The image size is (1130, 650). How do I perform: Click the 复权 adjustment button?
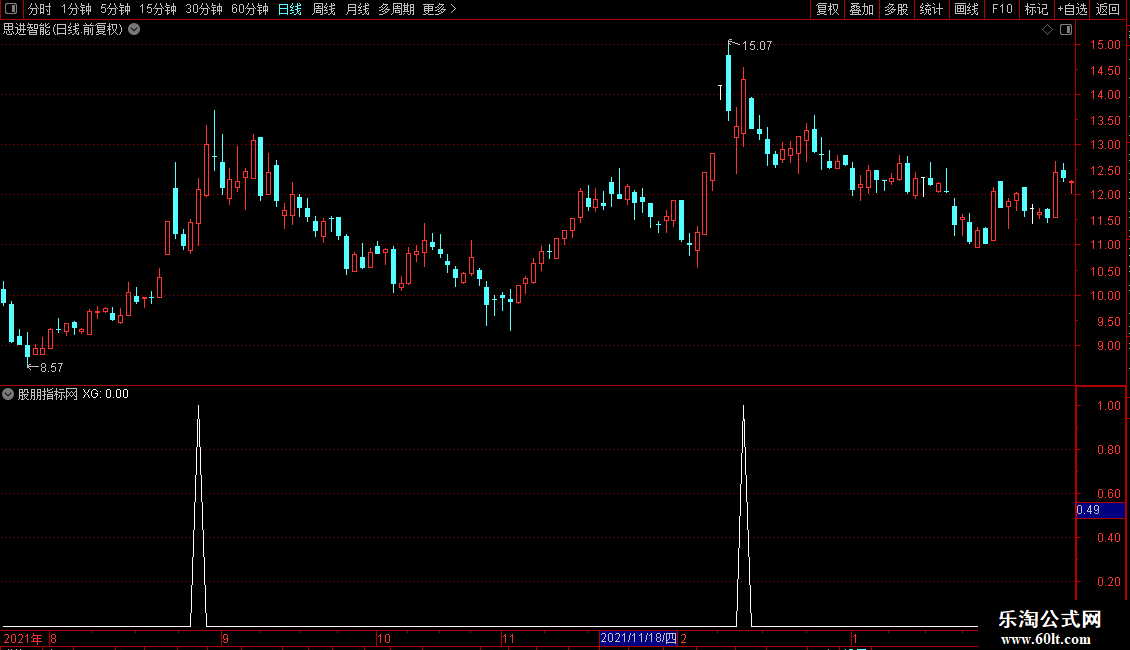click(x=827, y=9)
